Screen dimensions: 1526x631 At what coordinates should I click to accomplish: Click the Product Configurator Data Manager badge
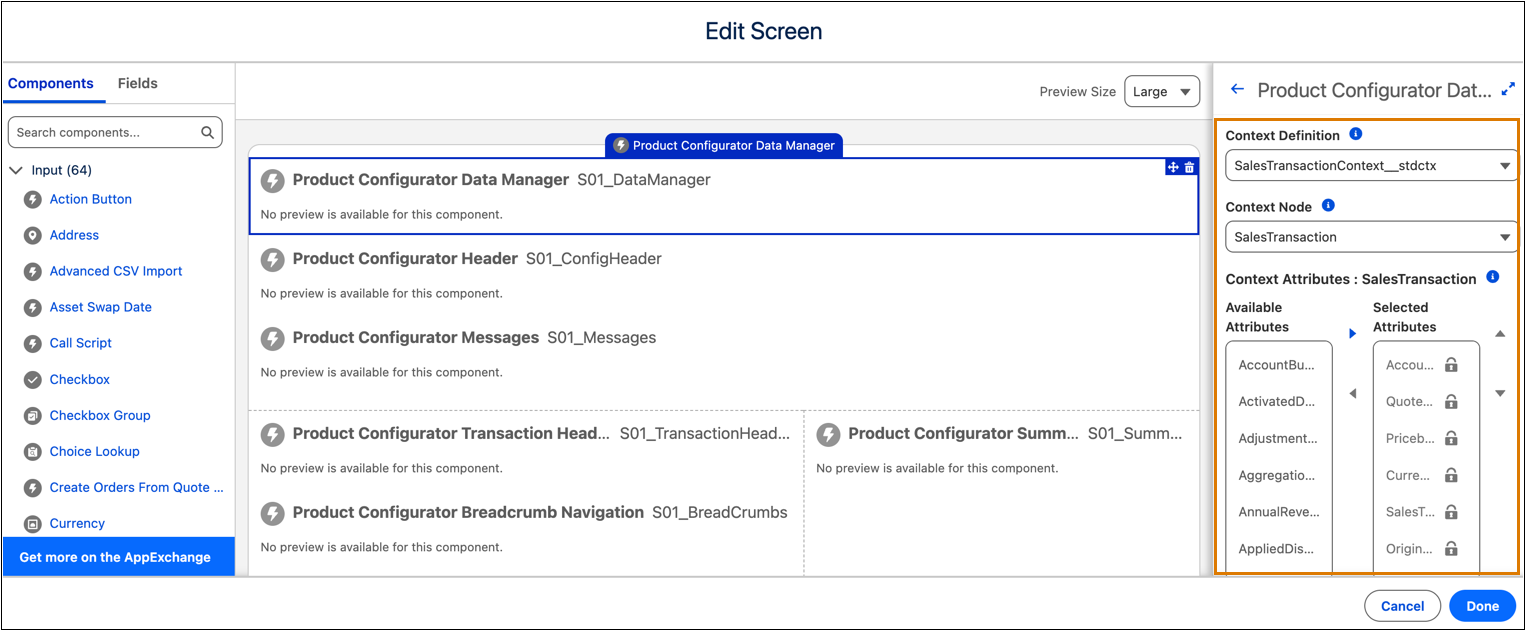724,145
